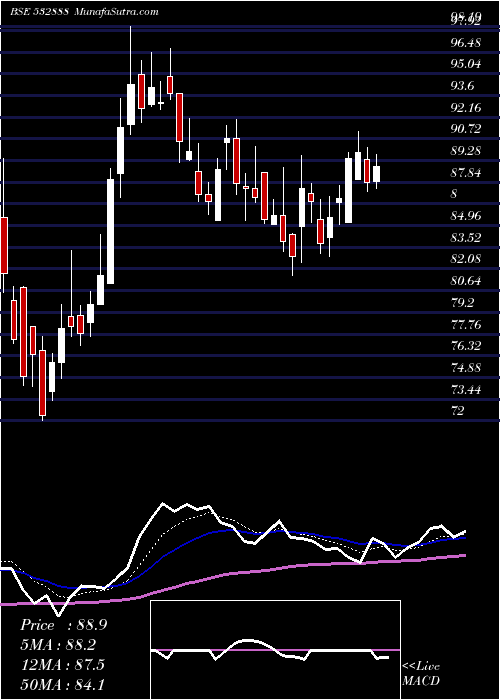Select the 76.32 price axis label
Screen dimensions: 500x700
point(466,346)
